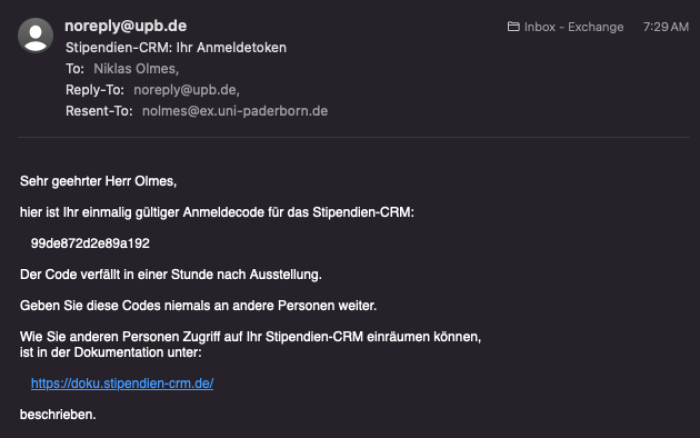Click the sender avatar icon
This screenshot has height=438, width=700.
click(36, 36)
